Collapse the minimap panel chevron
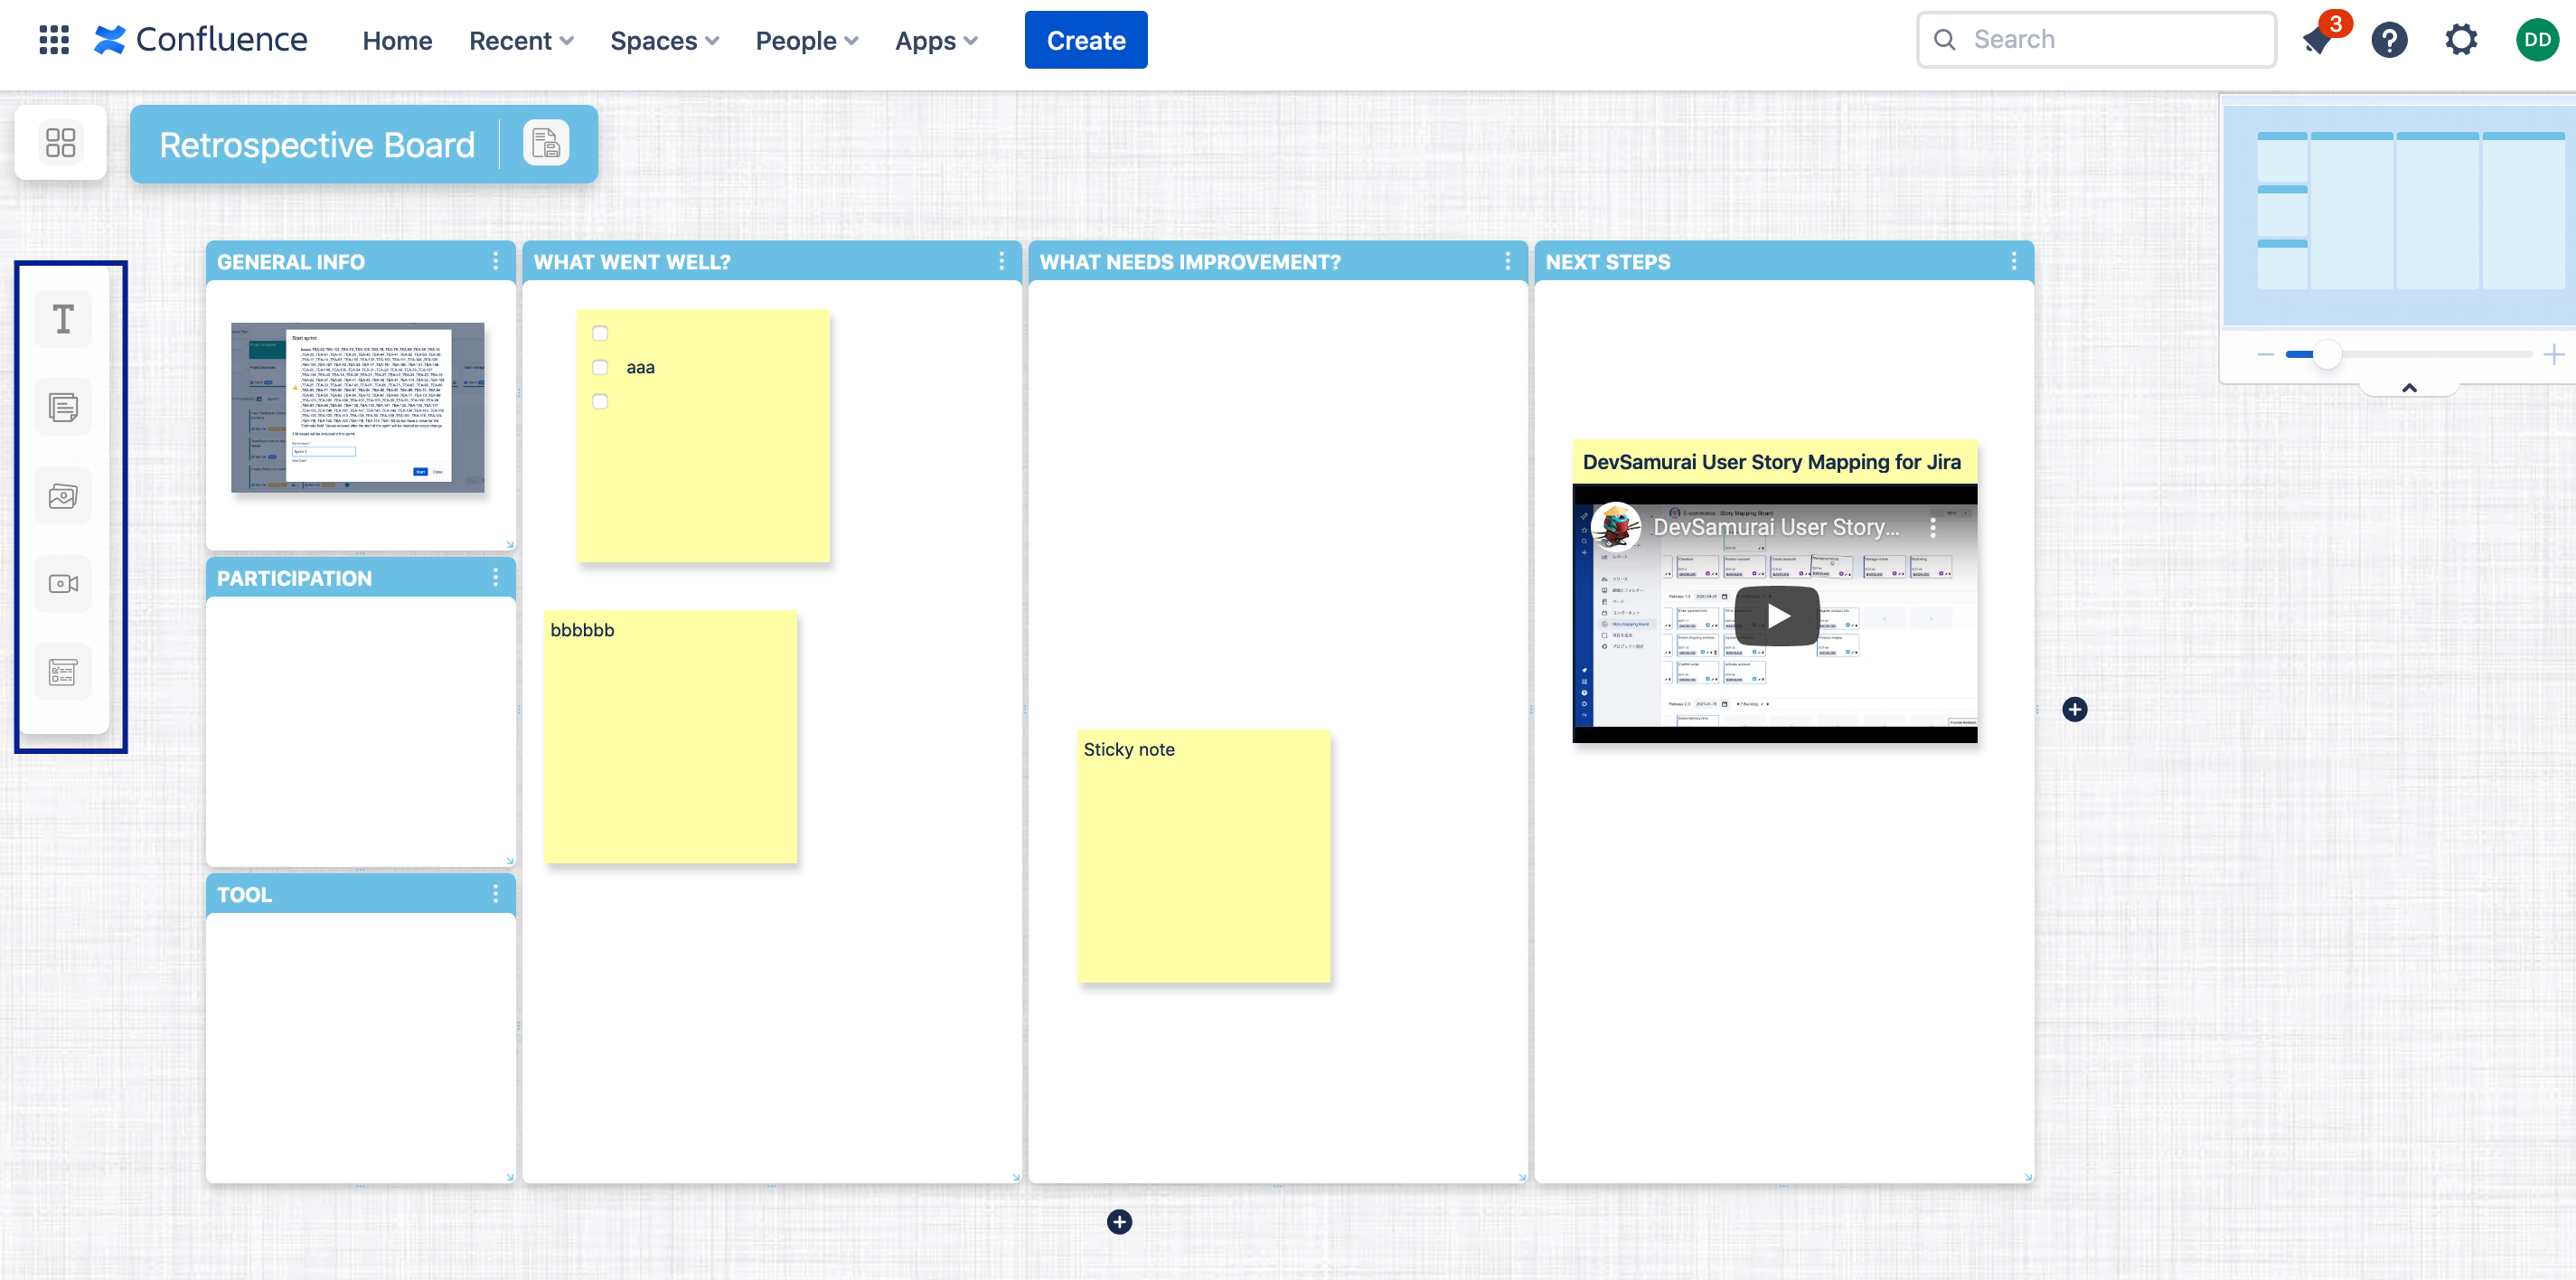The height and width of the screenshot is (1280, 2576). pyautogui.click(x=2409, y=388)
